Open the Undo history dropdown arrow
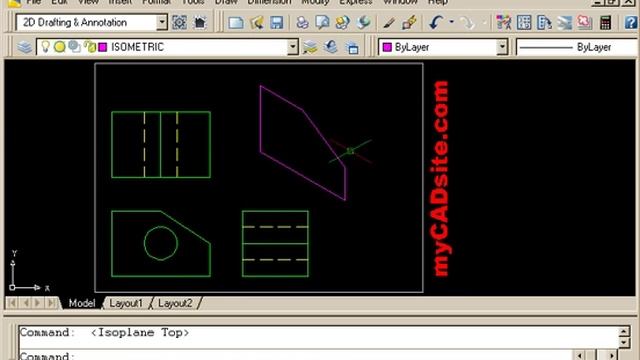Image resolution: width=640 pixels, height=360 pixels. click(x=451, y=22)
